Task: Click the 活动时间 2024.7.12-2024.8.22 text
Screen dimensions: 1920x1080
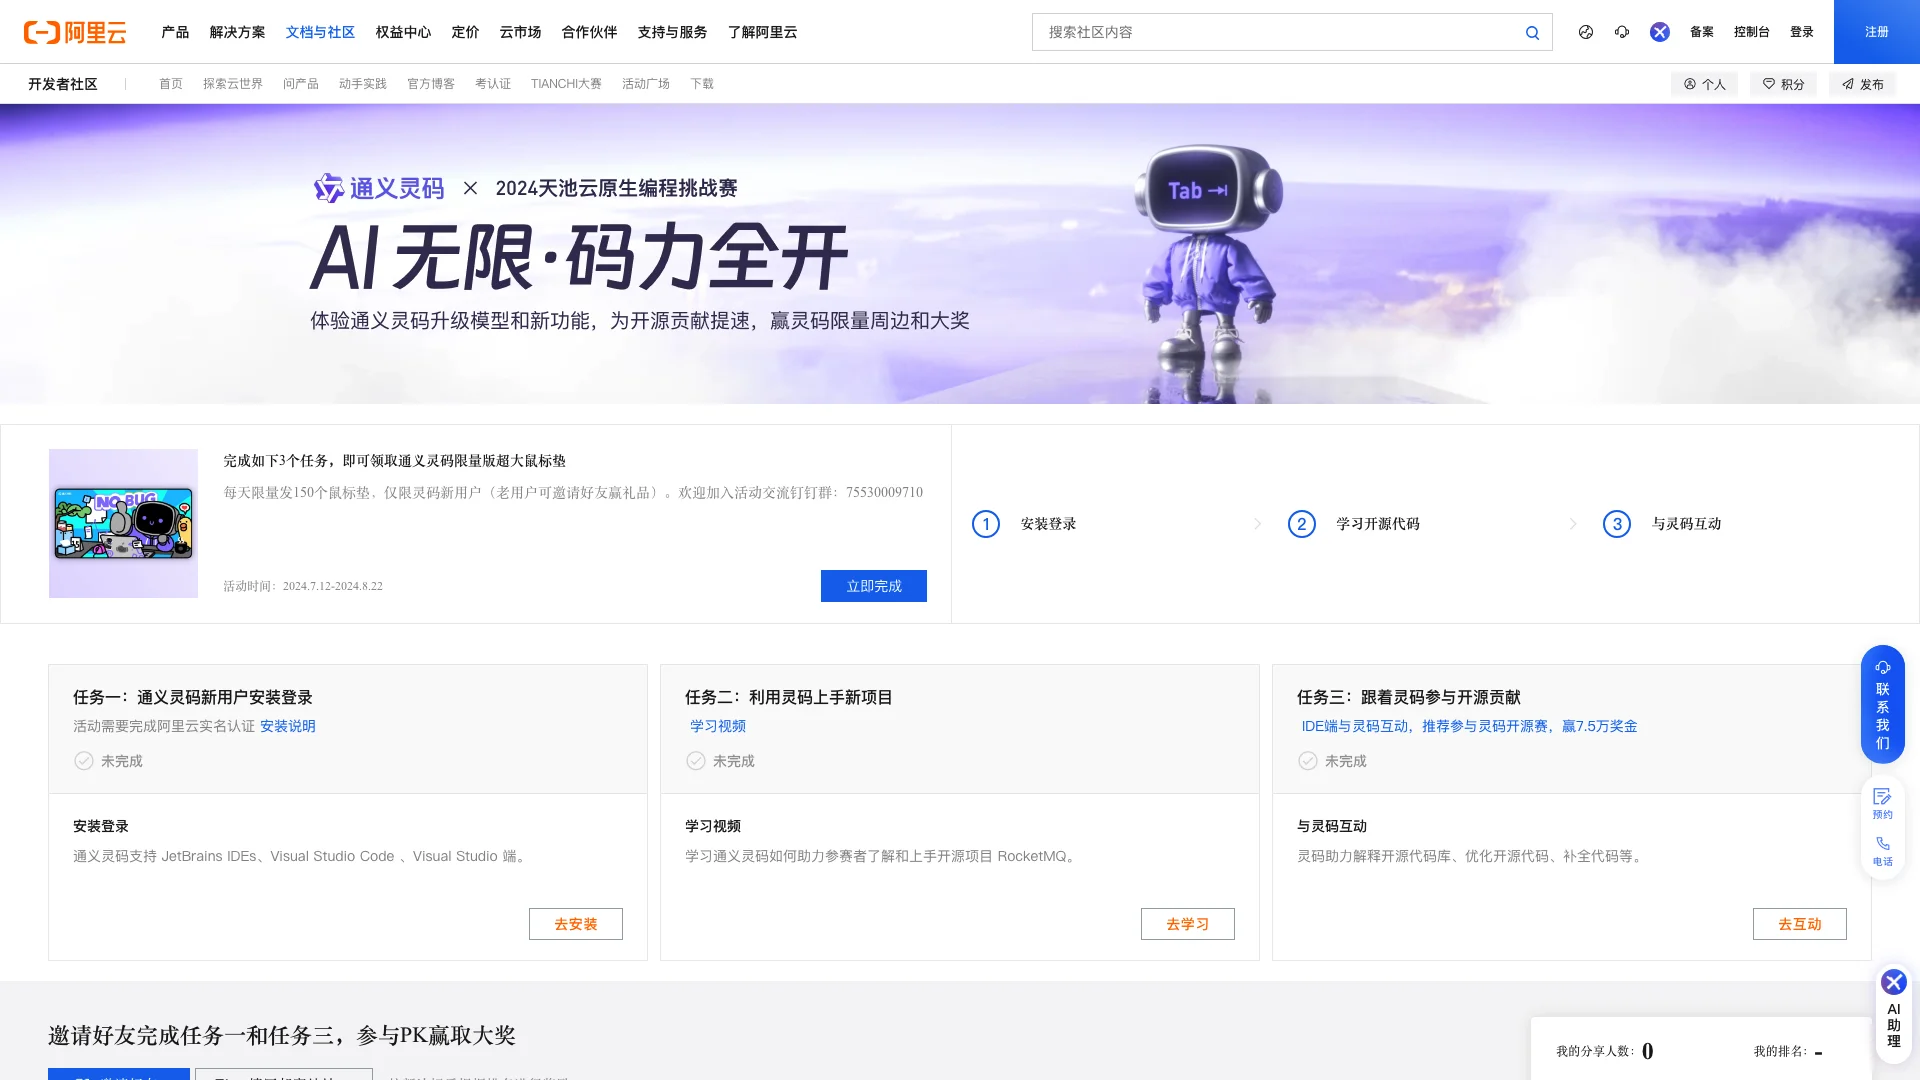Action: (303, 586)
